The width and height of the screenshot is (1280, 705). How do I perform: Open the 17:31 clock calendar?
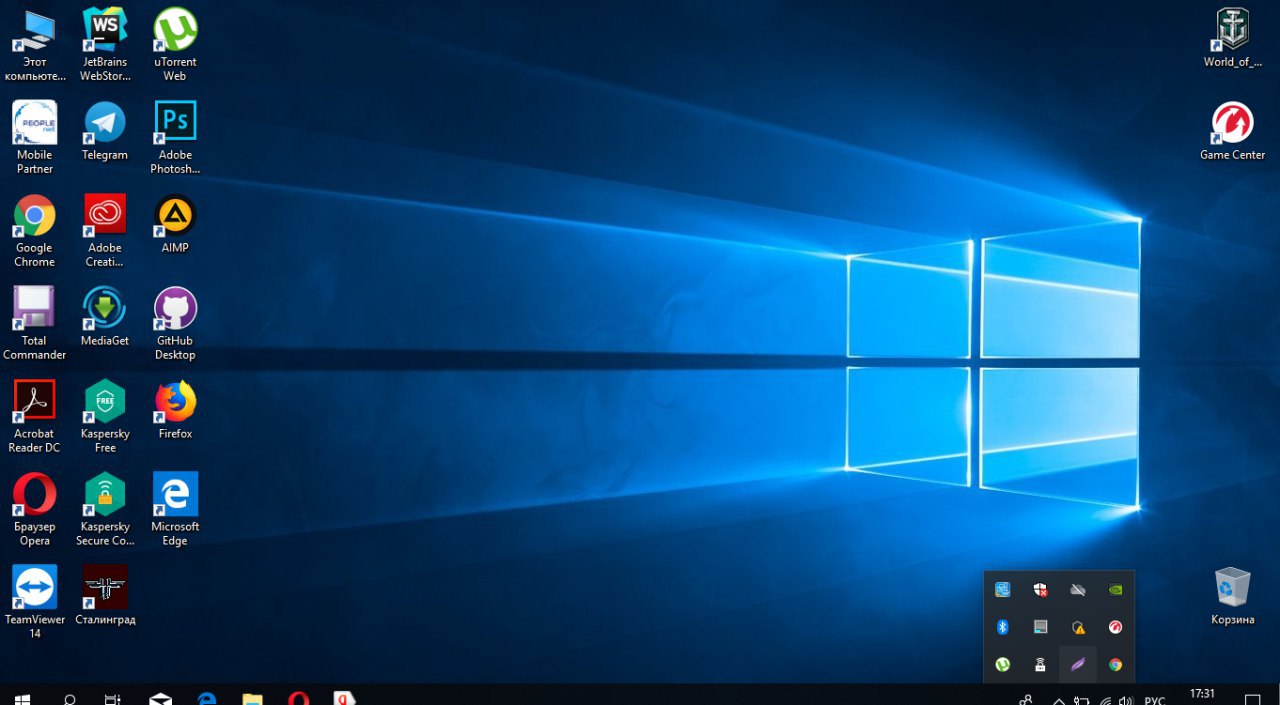coord(1203,695)
